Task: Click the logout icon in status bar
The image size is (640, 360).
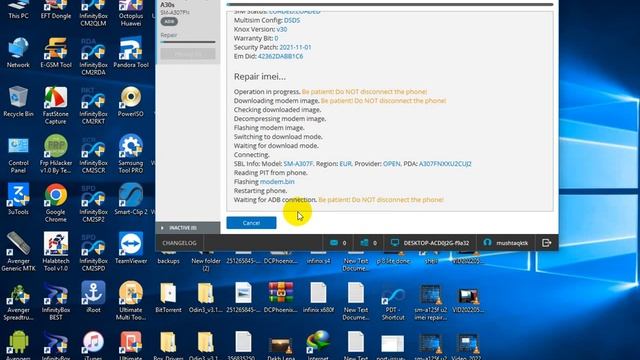Action: pyautogui.click(x=547, y=243)
